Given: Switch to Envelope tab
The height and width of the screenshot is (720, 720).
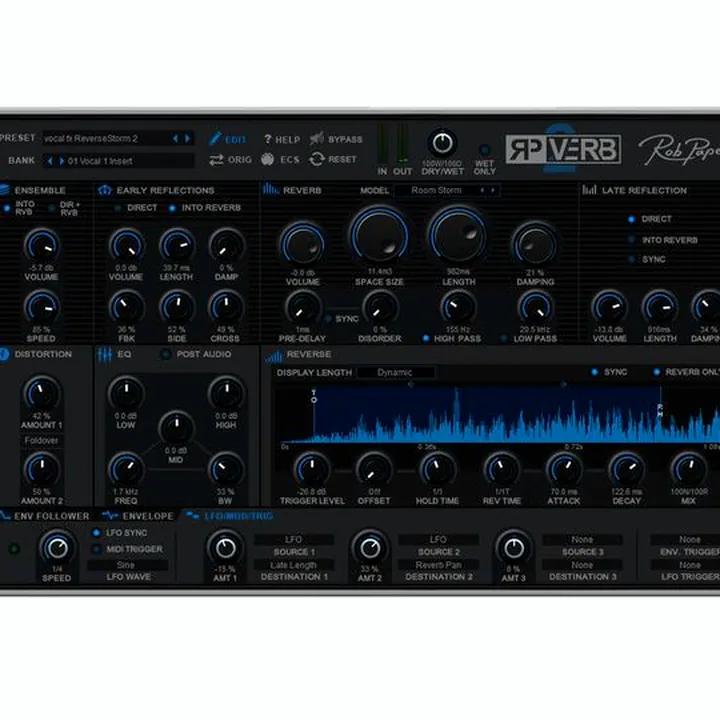Looking at the screenshot, I should [x=138, y=516].
